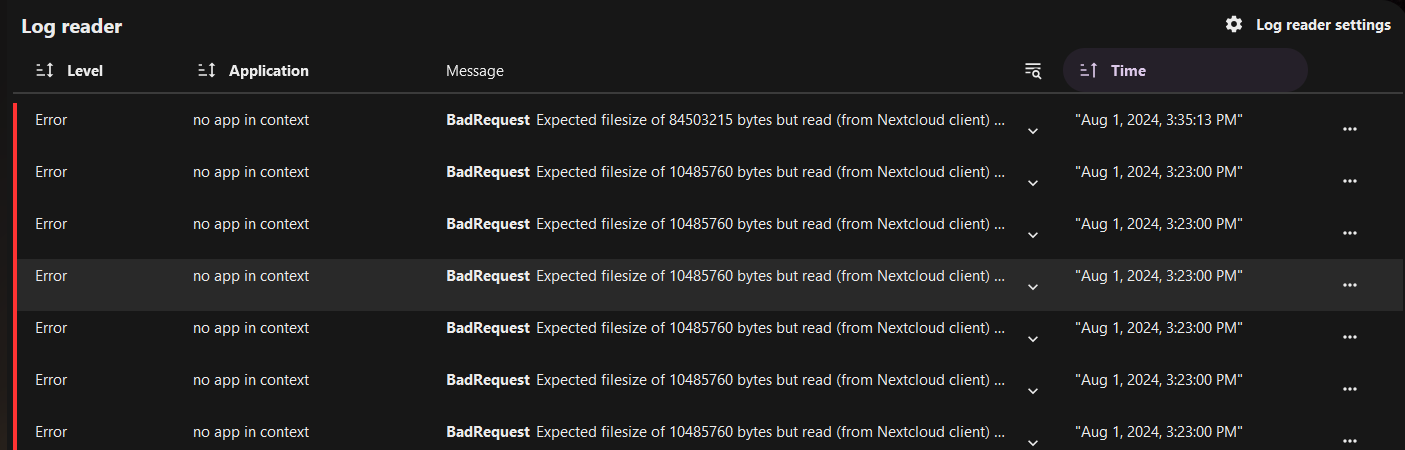This screenshot has height=450, width=1405.
Task: Open three-dot menu for second log row
Action: click(x=1349, y=181)
